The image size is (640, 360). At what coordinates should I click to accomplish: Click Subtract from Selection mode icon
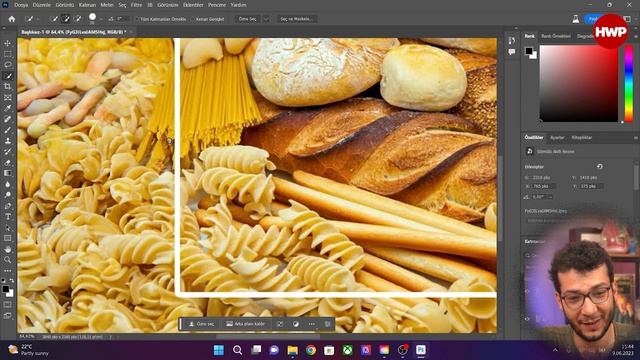click(x=78, y=19)
